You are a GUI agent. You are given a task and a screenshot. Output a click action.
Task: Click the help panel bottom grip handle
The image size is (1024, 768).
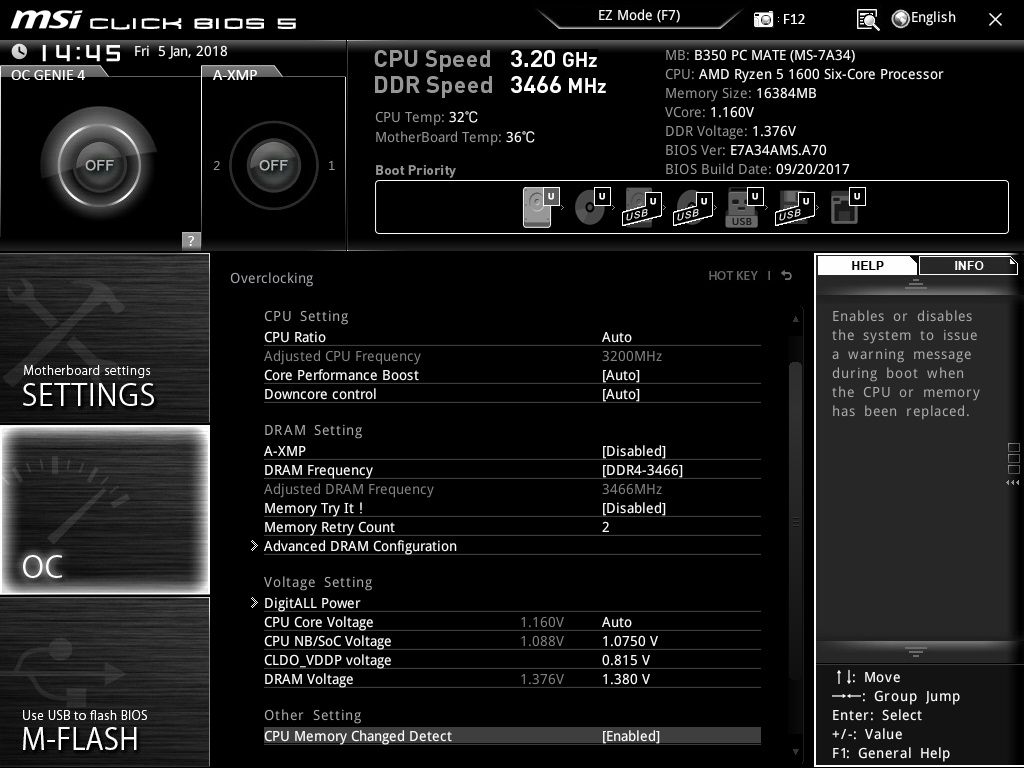(x=916, y=652)
